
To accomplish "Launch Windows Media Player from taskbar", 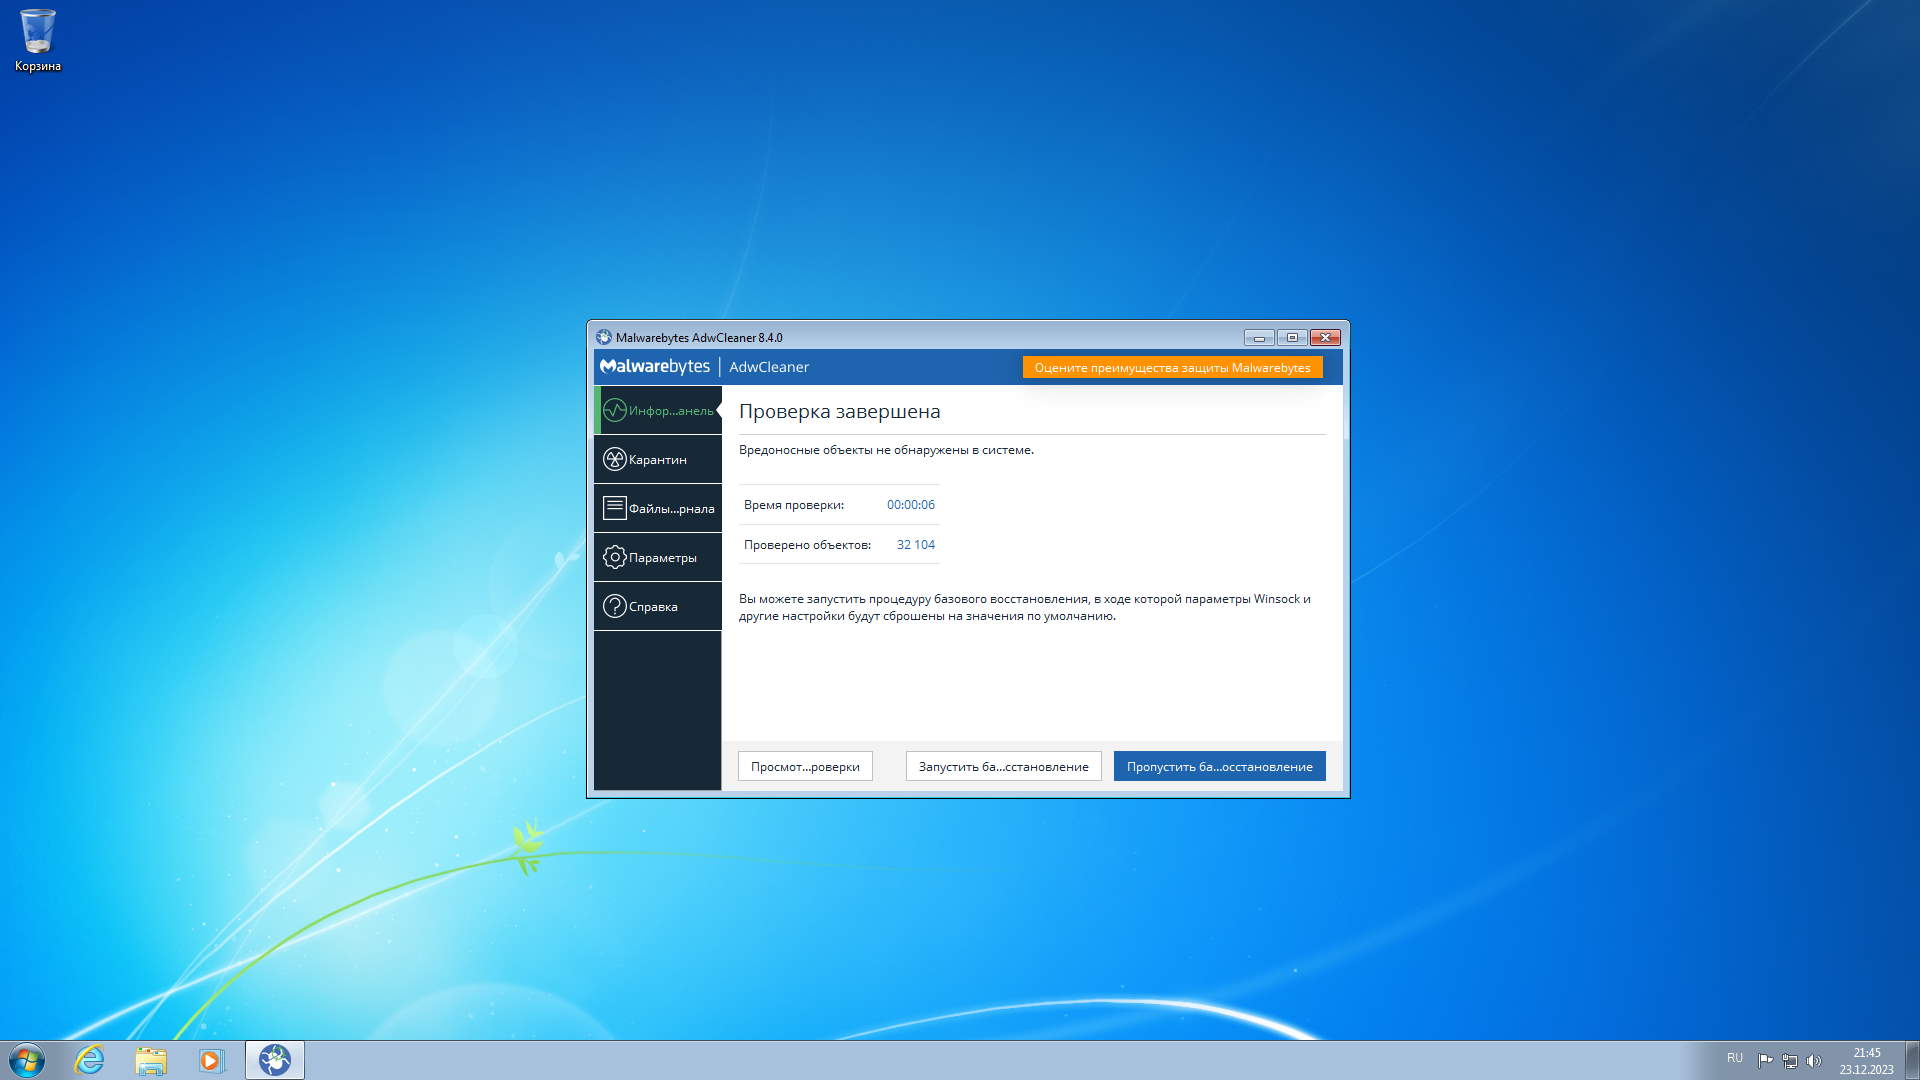I will (x=211, y=1060).
